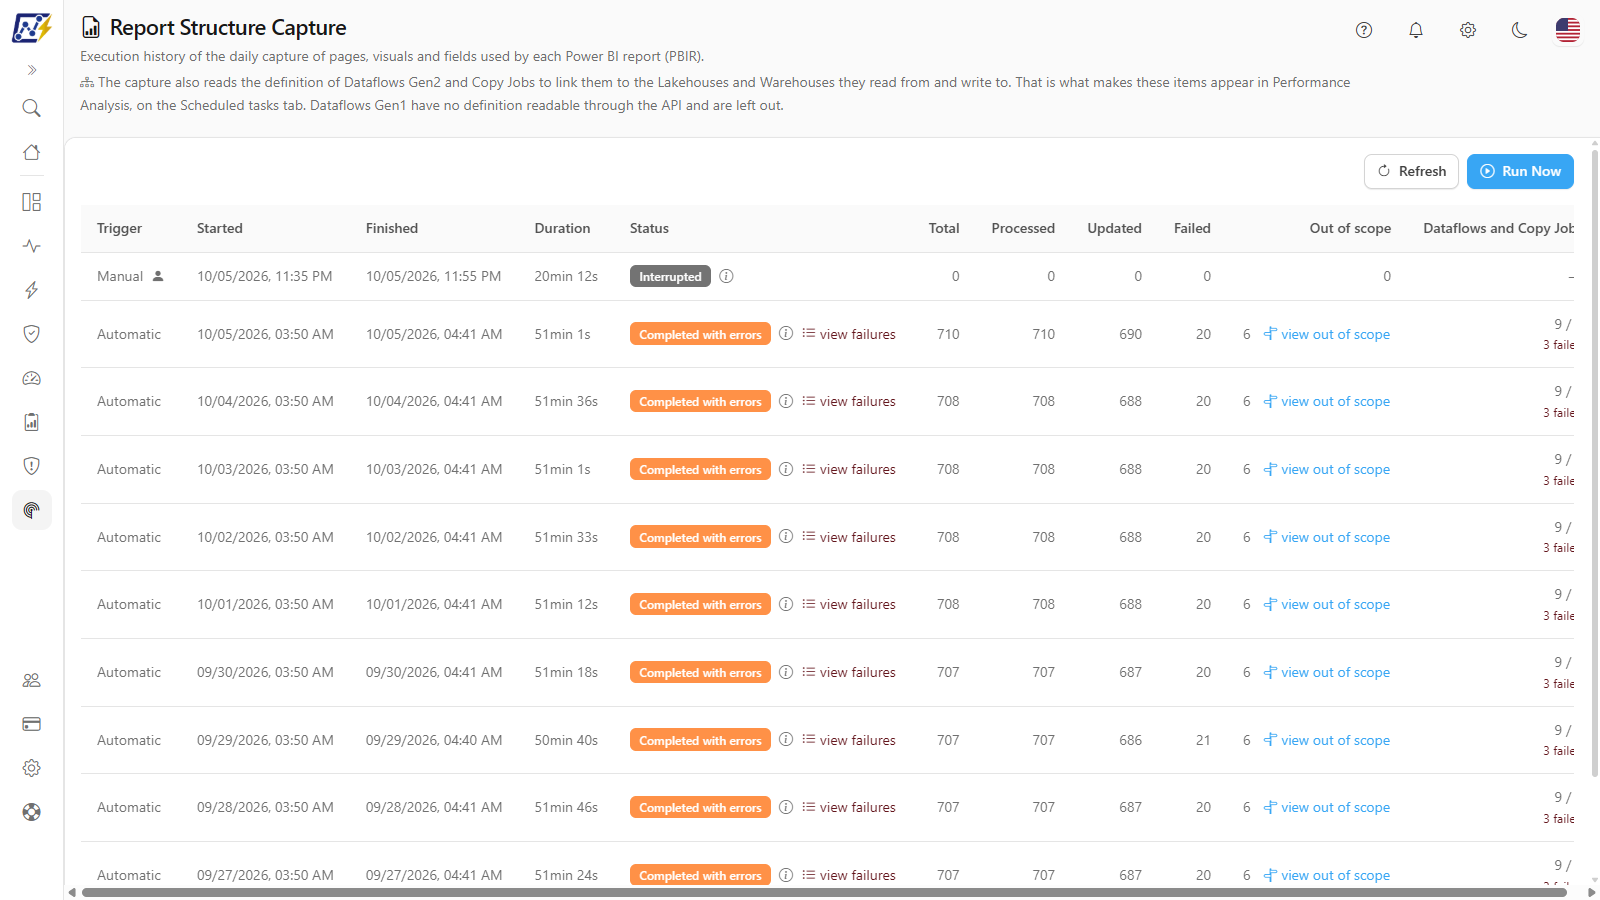This screenshot has width=1600, height=900.
Task: Open view out of scope for 09/28/2026 run
Action: 1327,807
